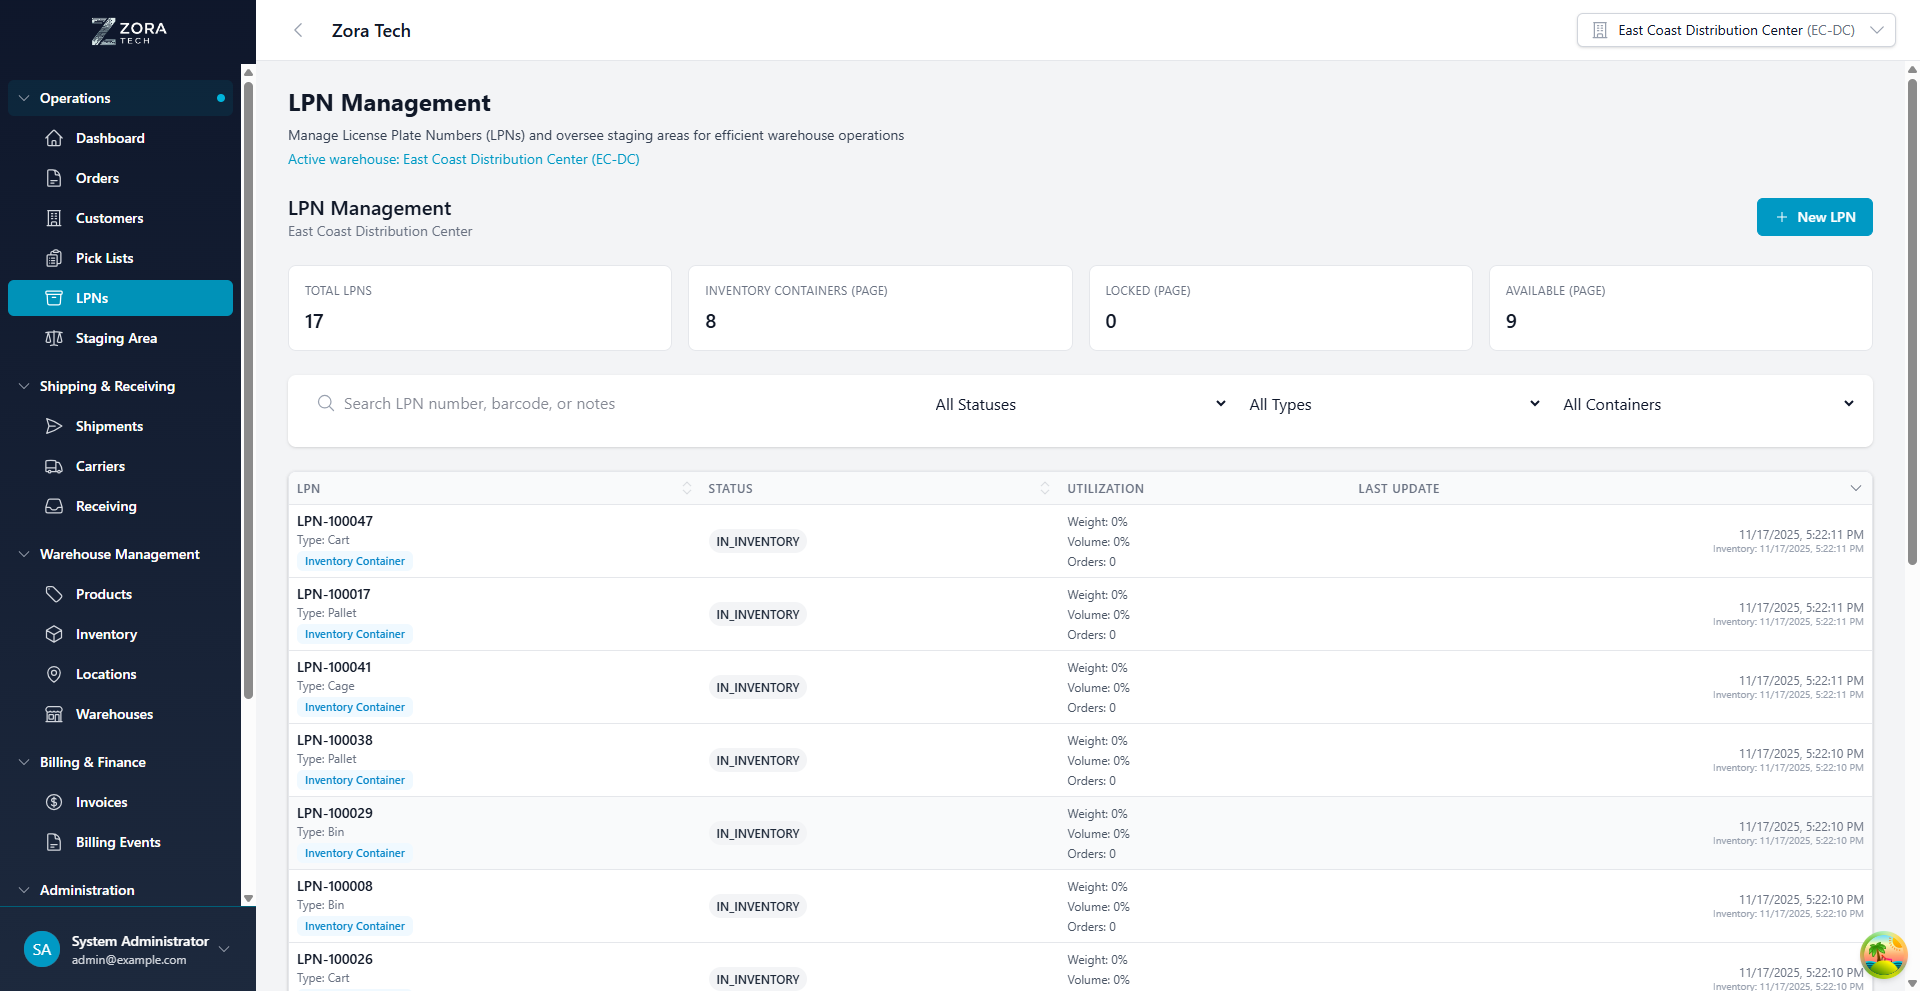Open the Dashboard via its home icon
Viewport: 1920px width, 991px height.
[x=55, y=138]
